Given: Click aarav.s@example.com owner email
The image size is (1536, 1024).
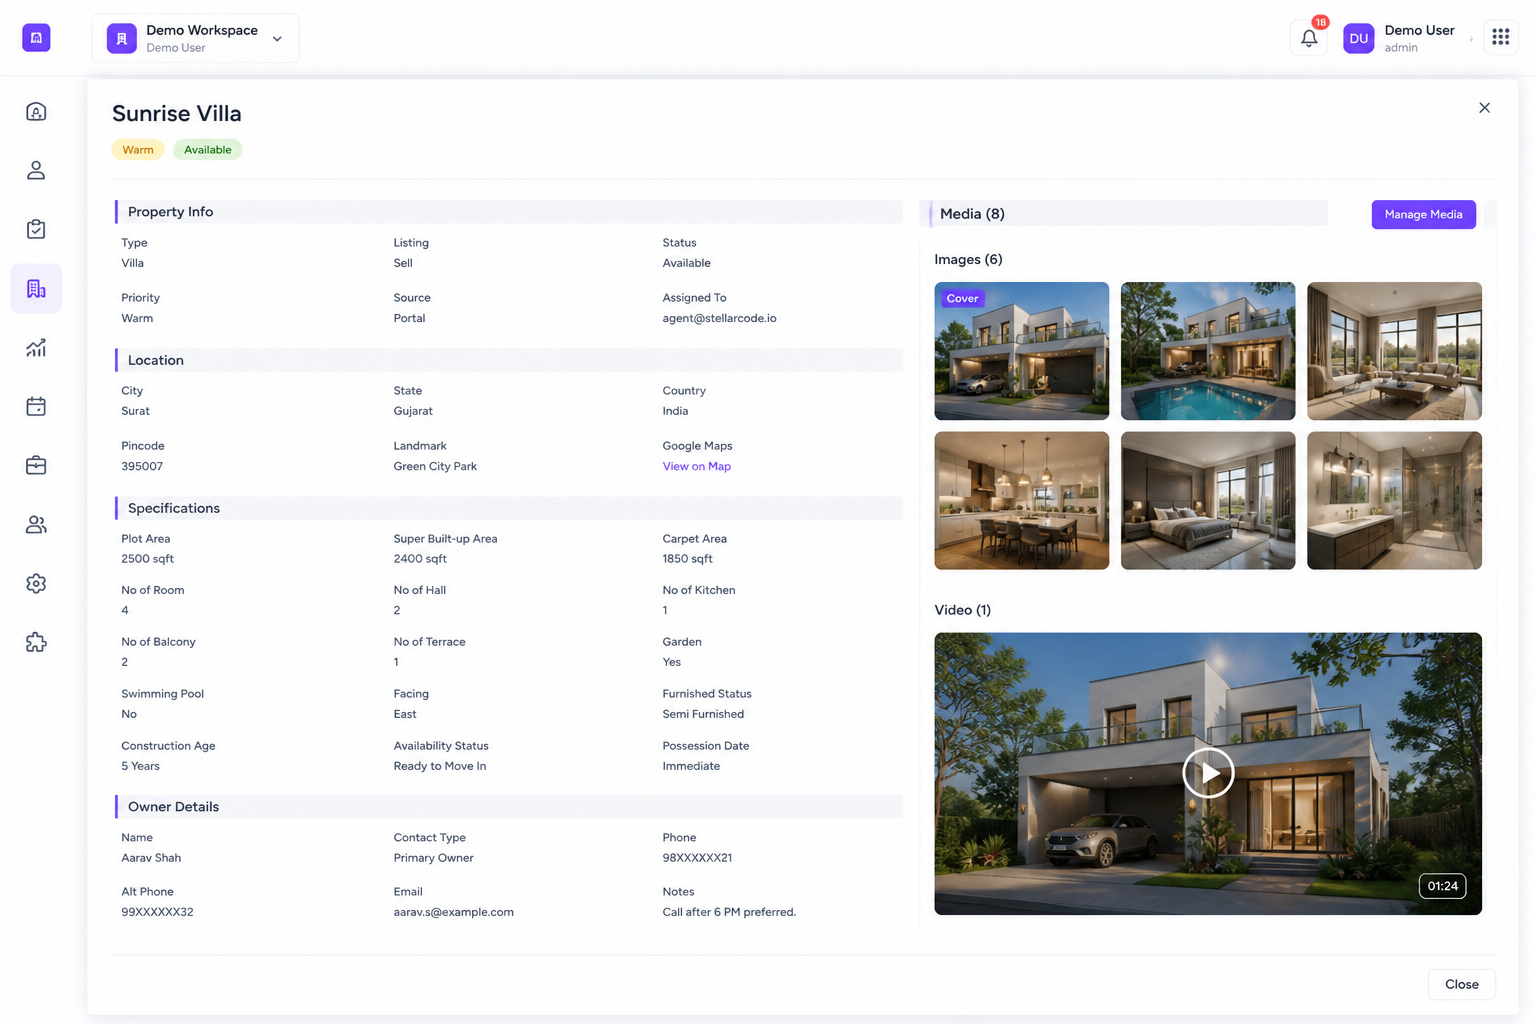Looking at the screenshot, I should [x=453, y=912].
